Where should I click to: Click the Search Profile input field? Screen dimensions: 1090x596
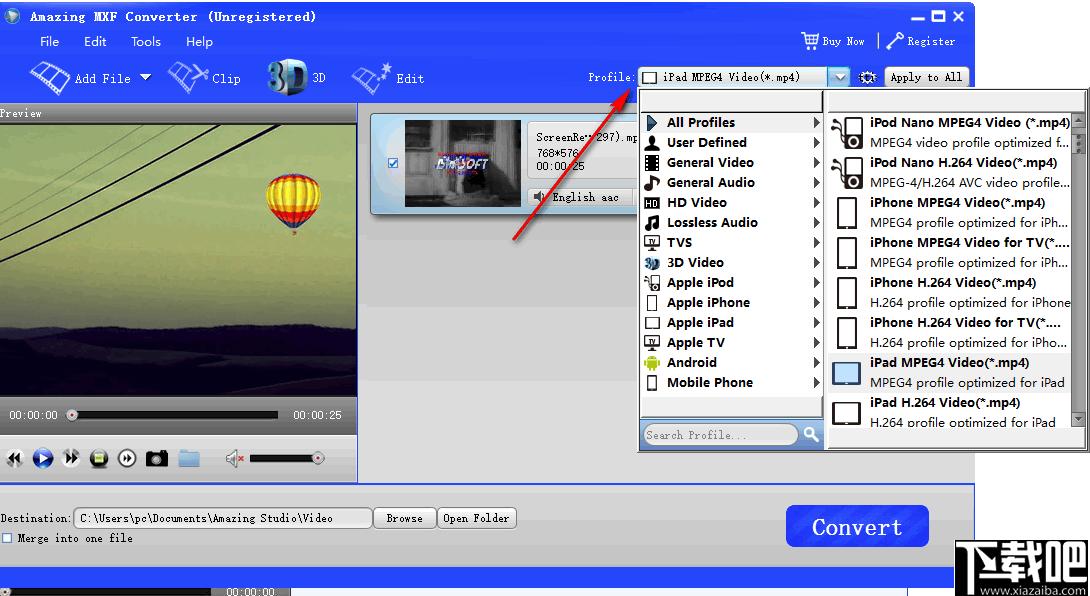pos(719,435)
